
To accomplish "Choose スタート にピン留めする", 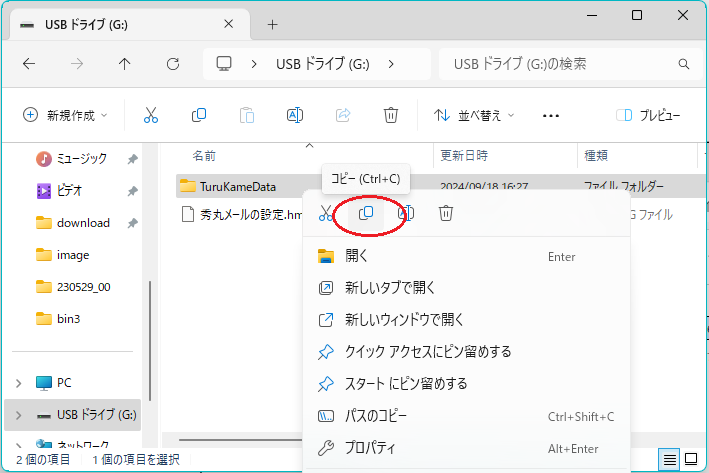I will tap(466, 383).
